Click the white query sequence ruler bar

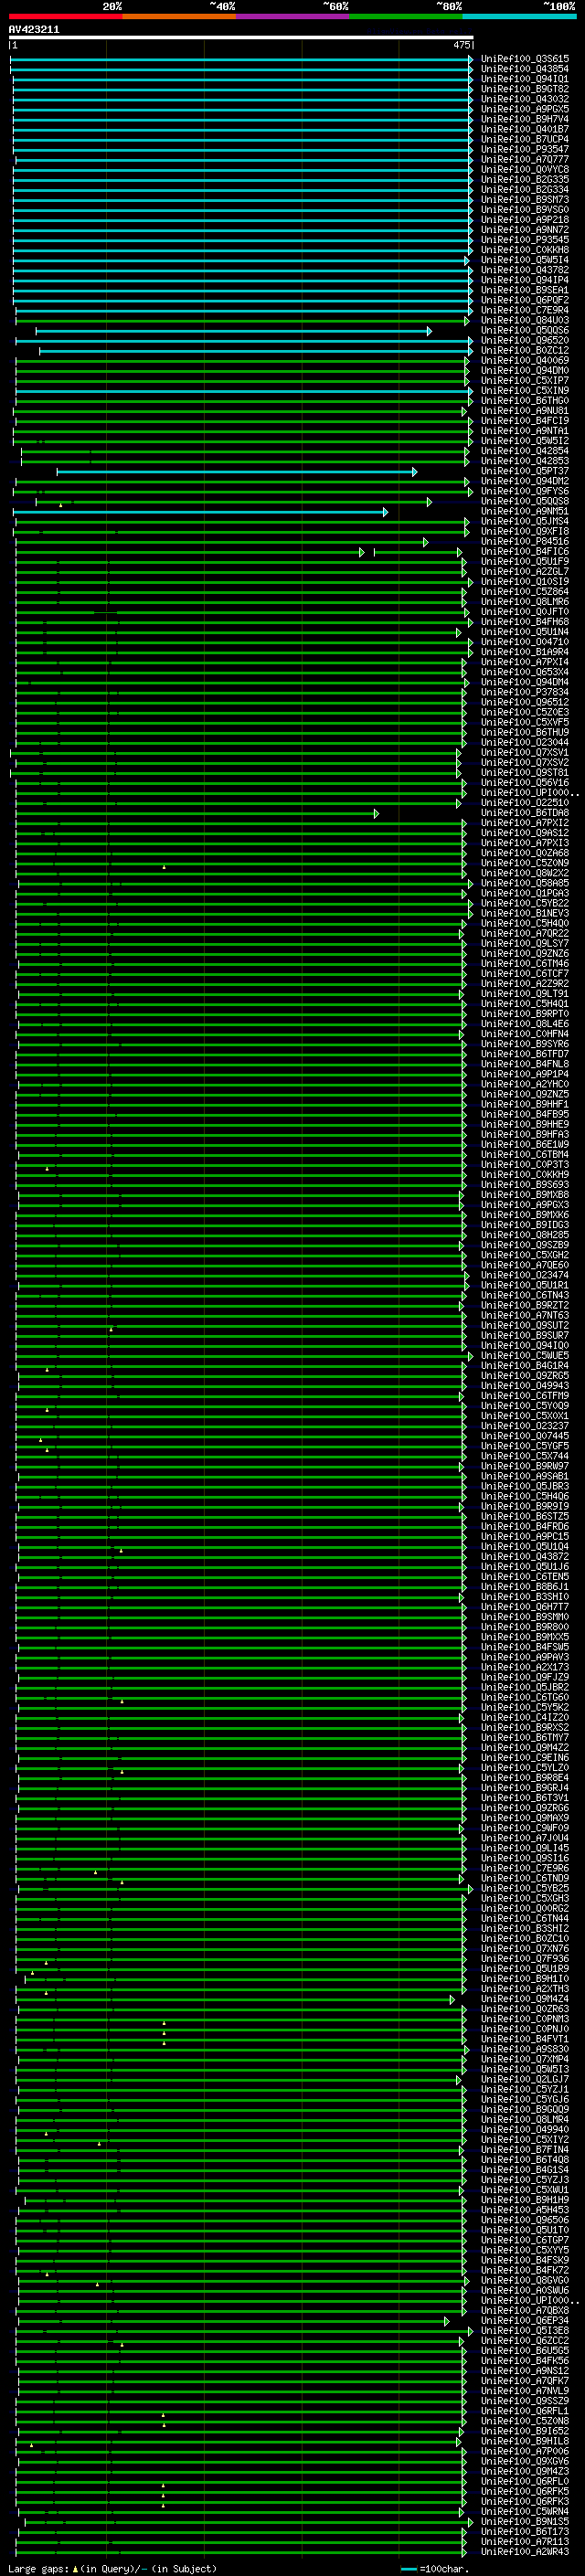241,37
